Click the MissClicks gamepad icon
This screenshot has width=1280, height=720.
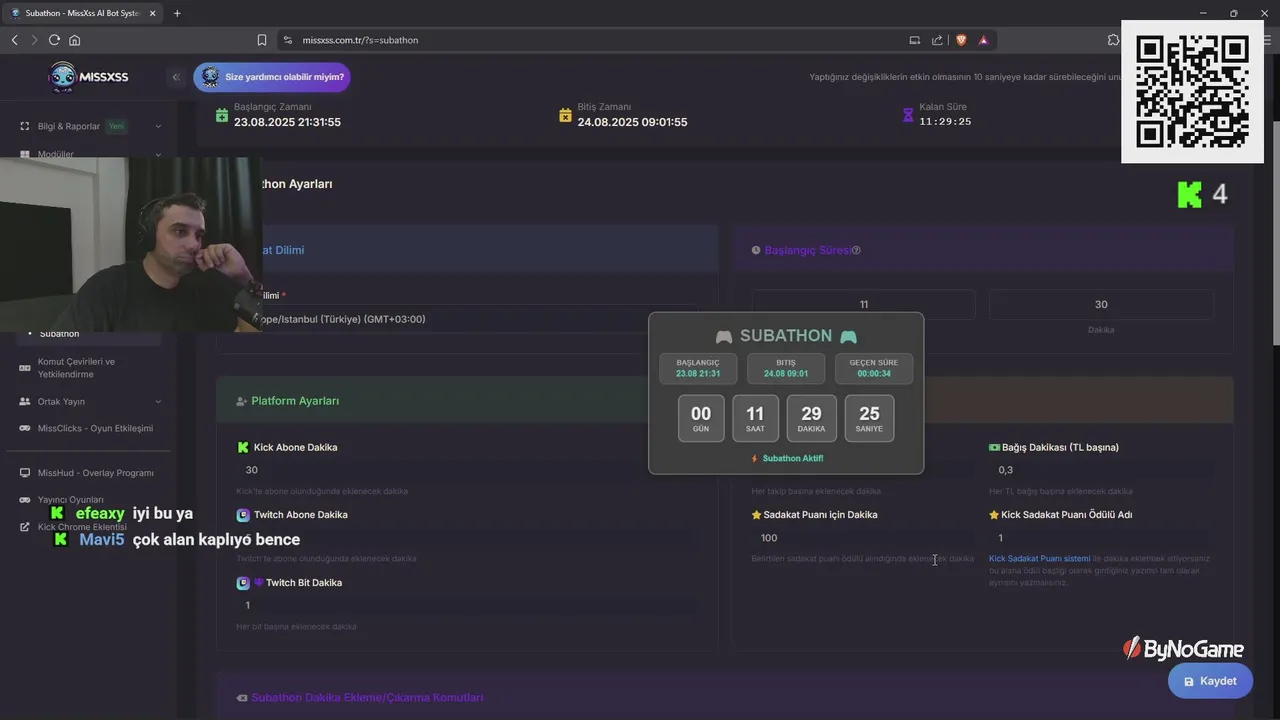tap(26, 428)
